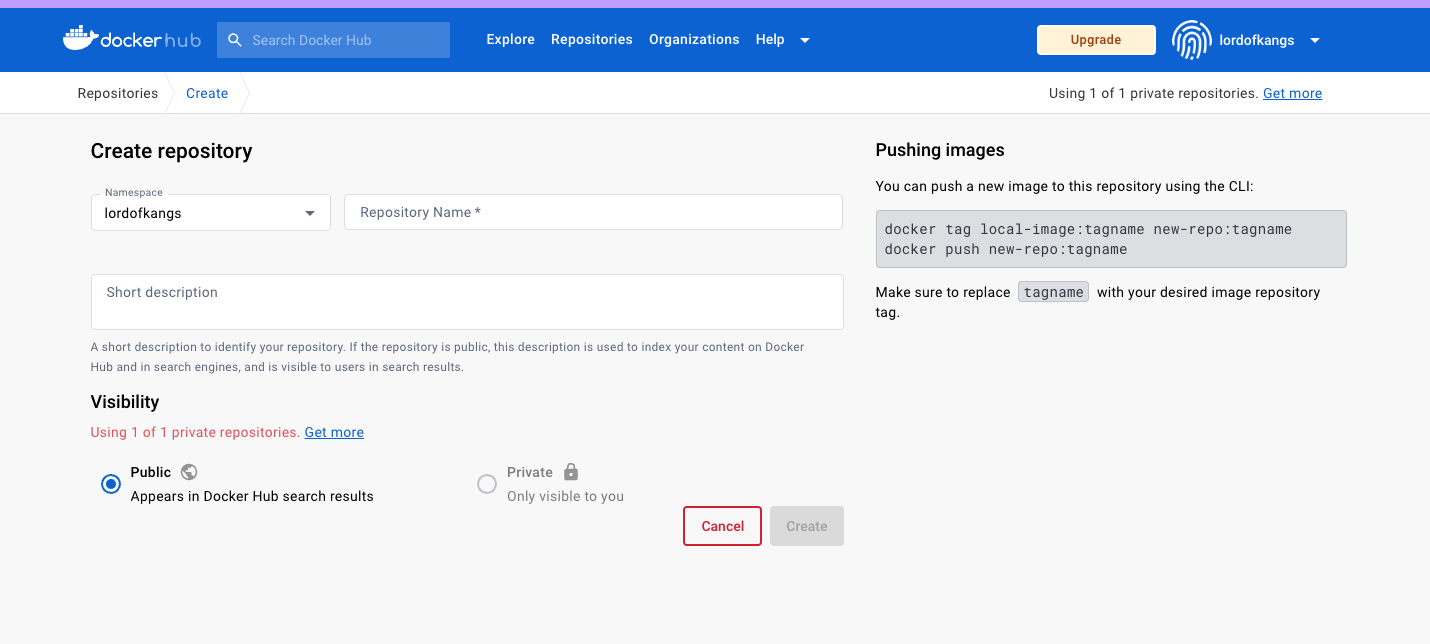This screenshot has width=1430, height=644.
Task: Click the lordofkangs username in header
Action: click(1257, 40)
